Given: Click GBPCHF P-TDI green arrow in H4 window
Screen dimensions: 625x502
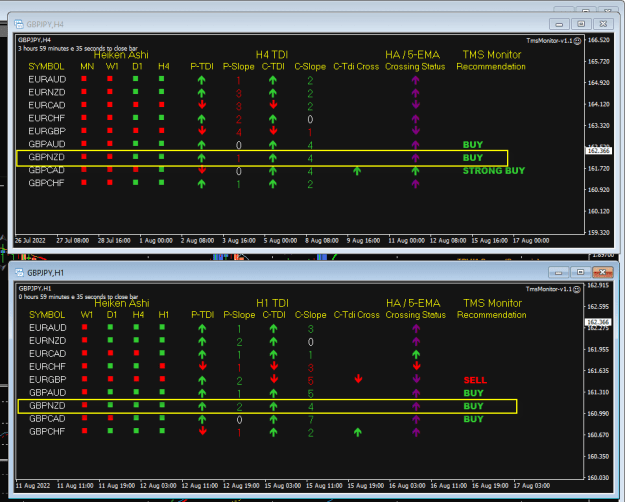Looking at the screenshot, I should point(202,184).
